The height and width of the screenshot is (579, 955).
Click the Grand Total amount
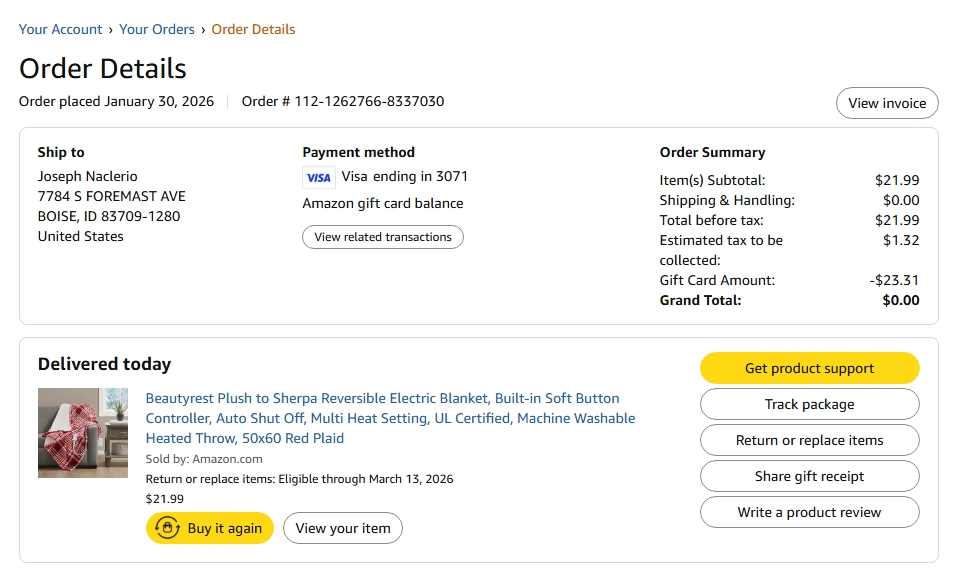901,300
